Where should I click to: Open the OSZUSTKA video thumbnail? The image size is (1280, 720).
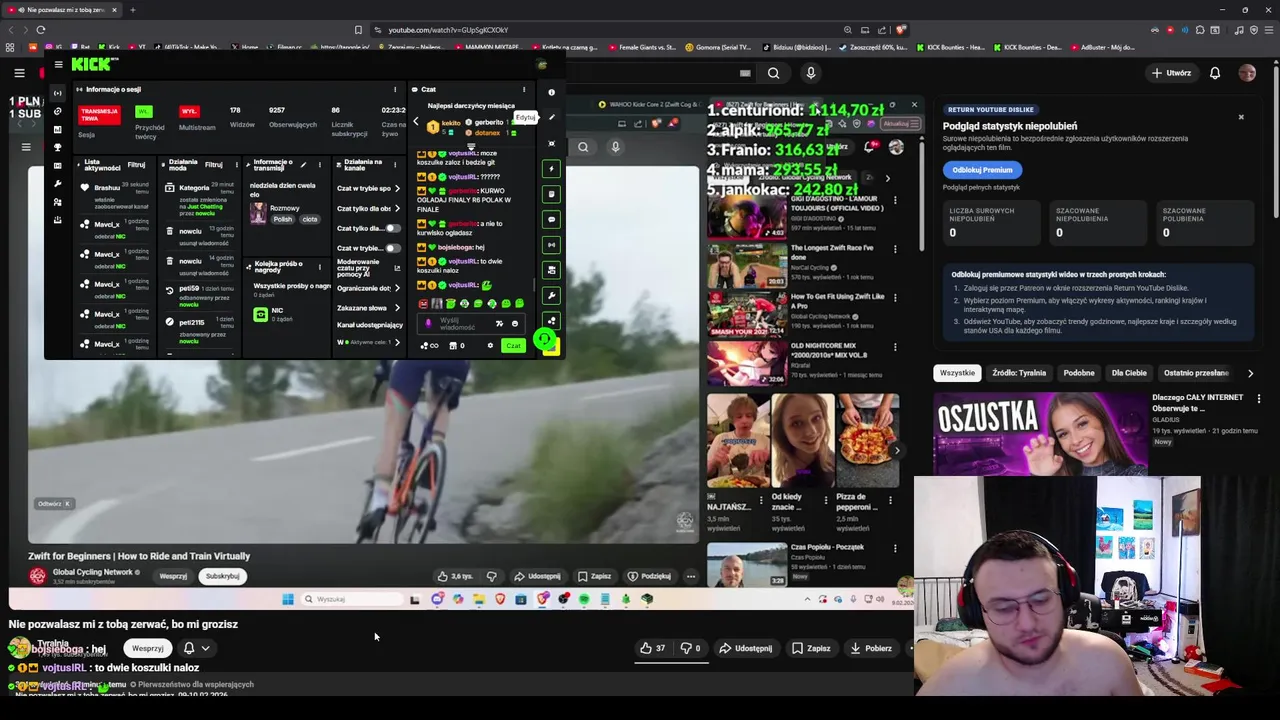click(1040, 433)
